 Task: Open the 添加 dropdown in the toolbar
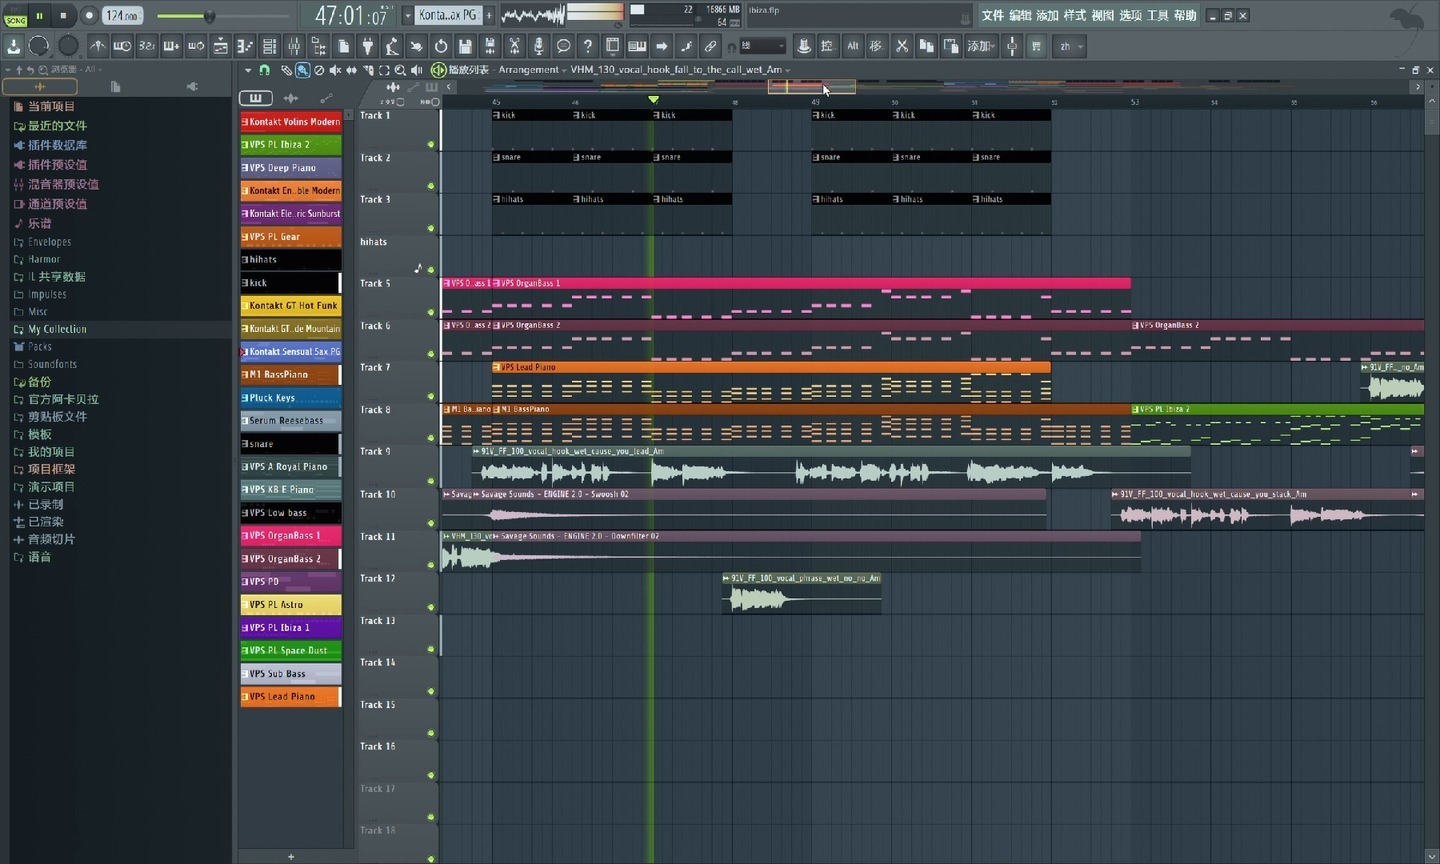[x=981, y=46]
